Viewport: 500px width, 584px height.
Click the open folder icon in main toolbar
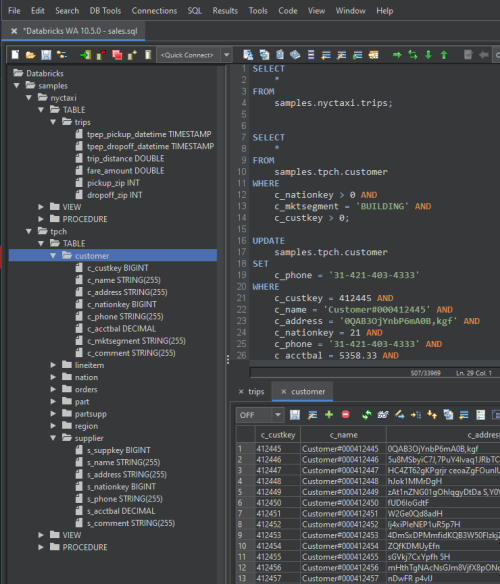click(x=30, y=55)
